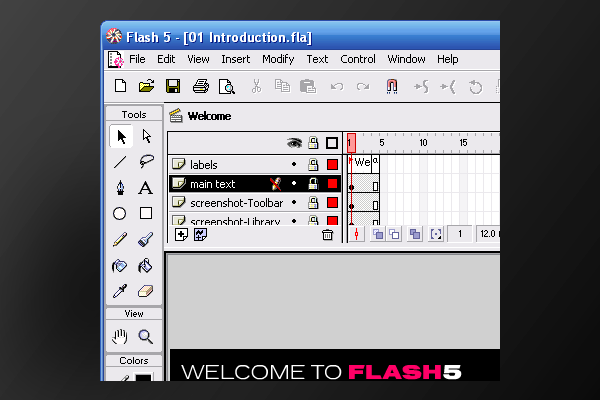Select the Eraser tool
This screenshot has height=400, width=600.
coord(145,292)
